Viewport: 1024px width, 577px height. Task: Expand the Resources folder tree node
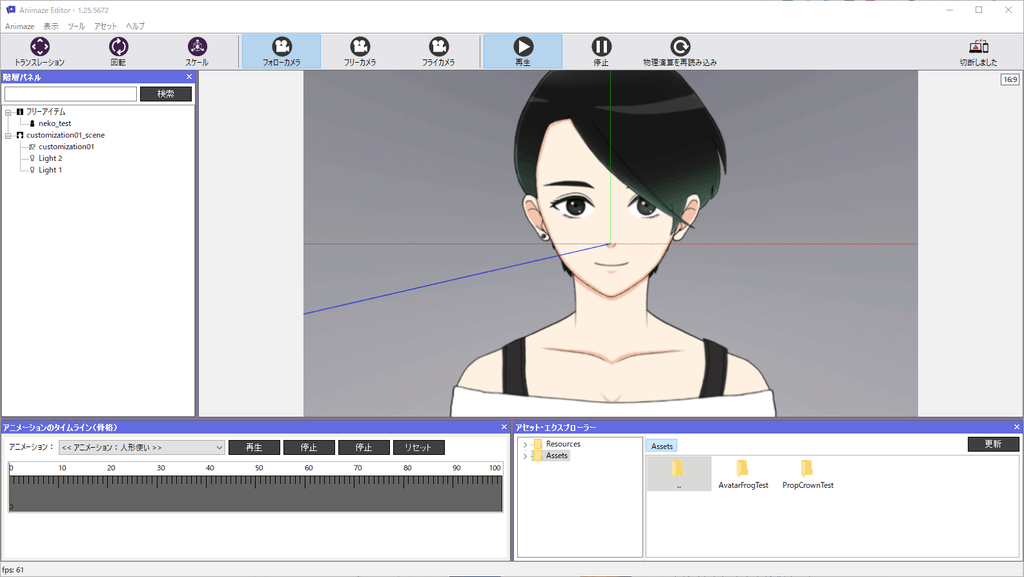click(x=525, y=444)
